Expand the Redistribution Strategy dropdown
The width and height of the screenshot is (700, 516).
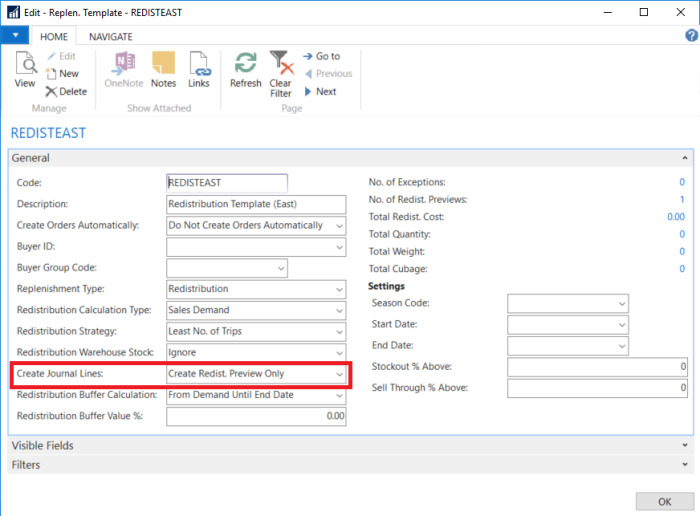pyautogui.click(x=339, y=331)
